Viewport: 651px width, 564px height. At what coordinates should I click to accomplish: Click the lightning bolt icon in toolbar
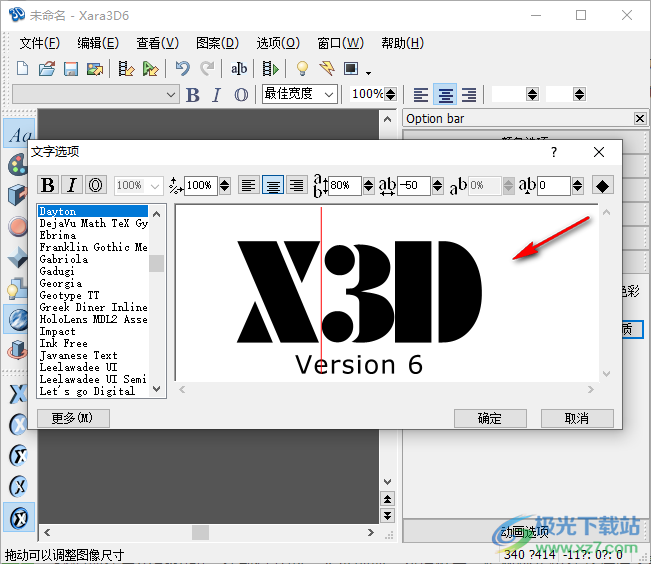coord(327,69)
